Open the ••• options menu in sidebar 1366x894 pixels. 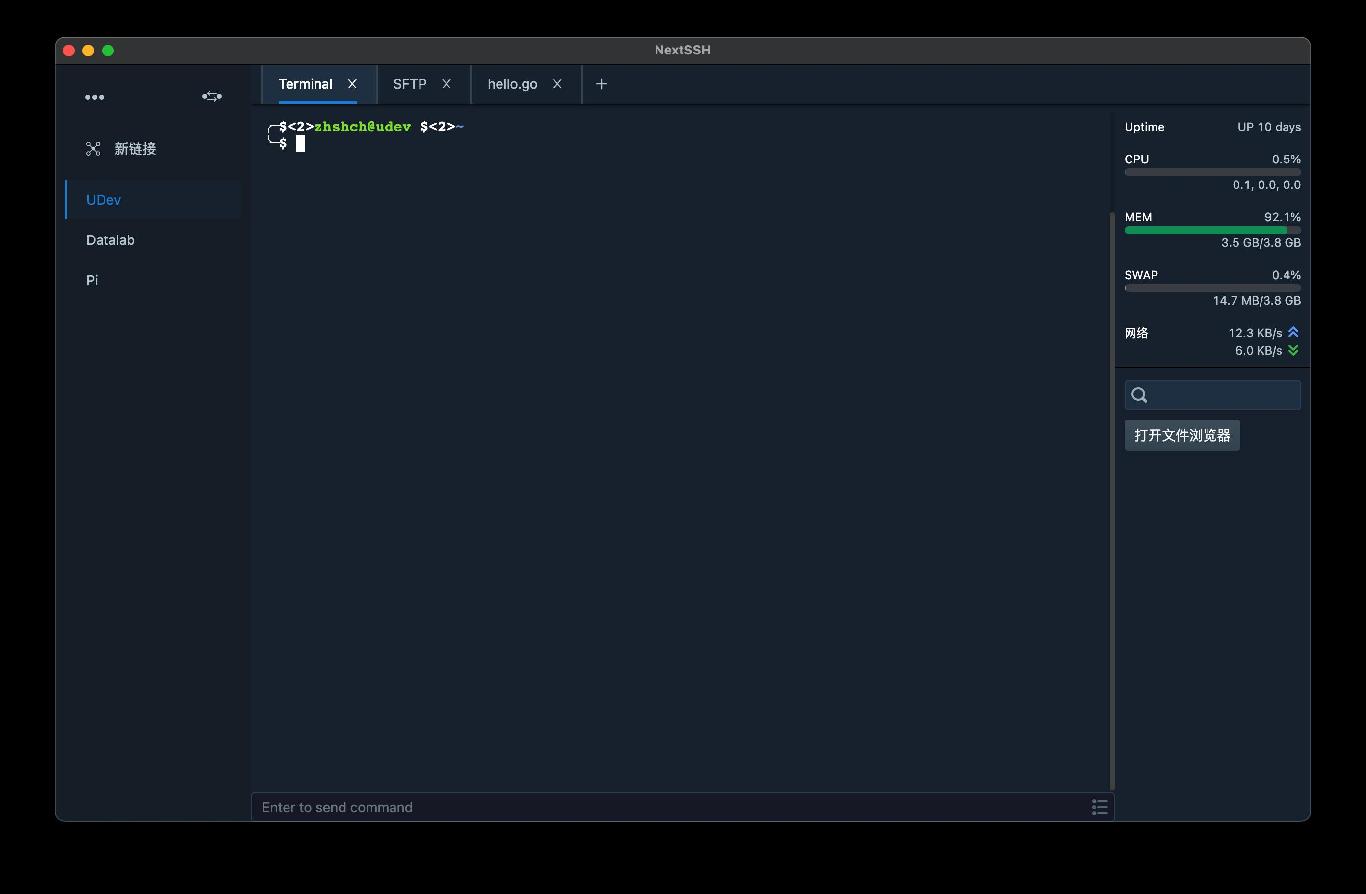tap(95, 97)
